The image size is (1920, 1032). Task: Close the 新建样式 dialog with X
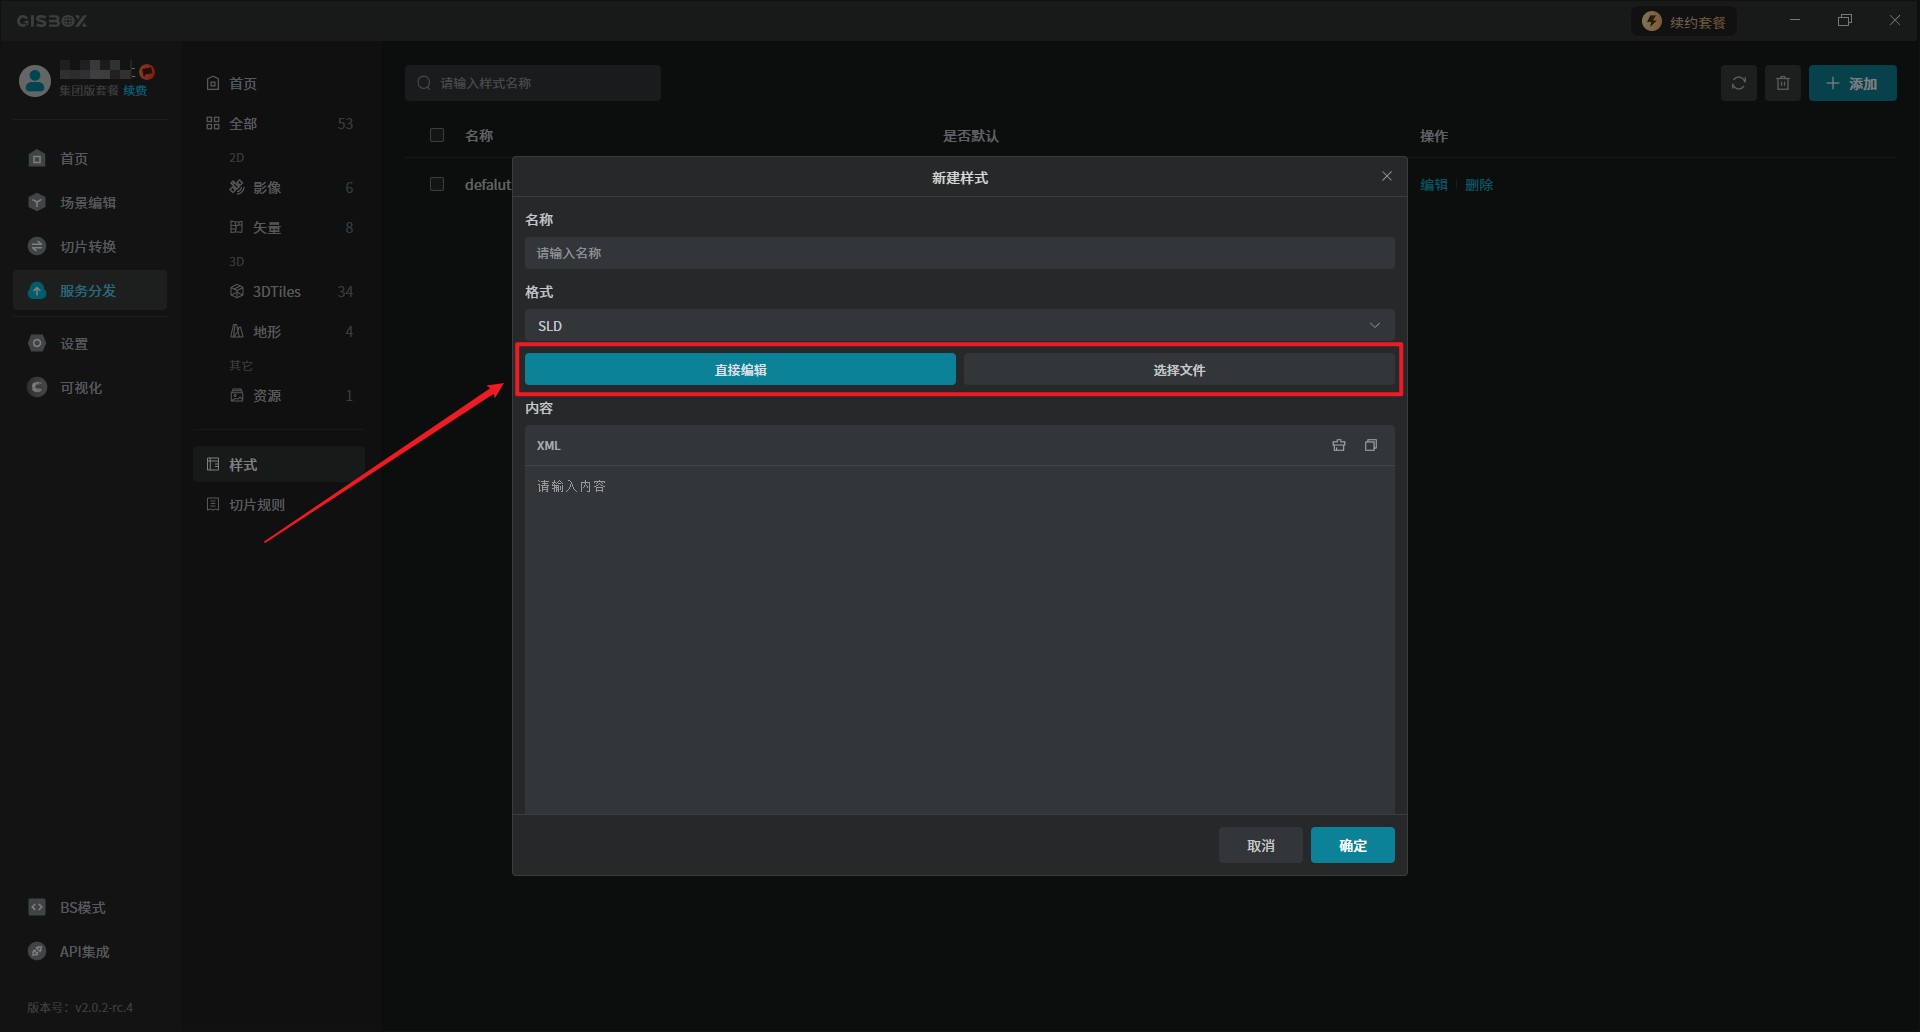[x=1387, y=176]
